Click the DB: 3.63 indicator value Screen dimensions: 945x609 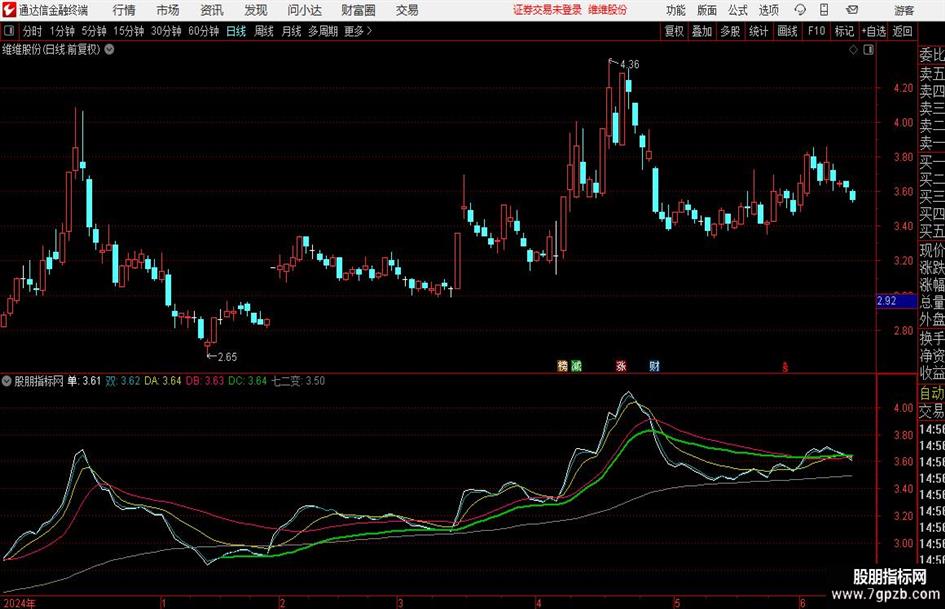205,380
